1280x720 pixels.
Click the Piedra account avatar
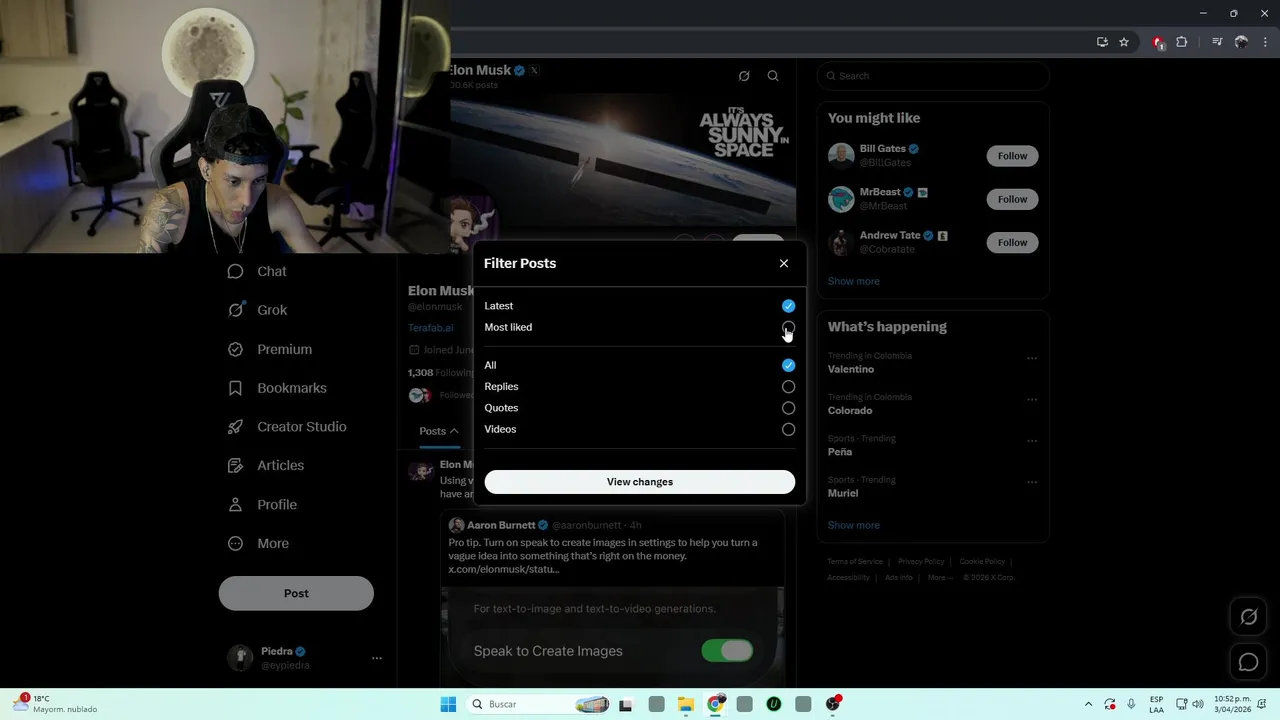point(240,657)
